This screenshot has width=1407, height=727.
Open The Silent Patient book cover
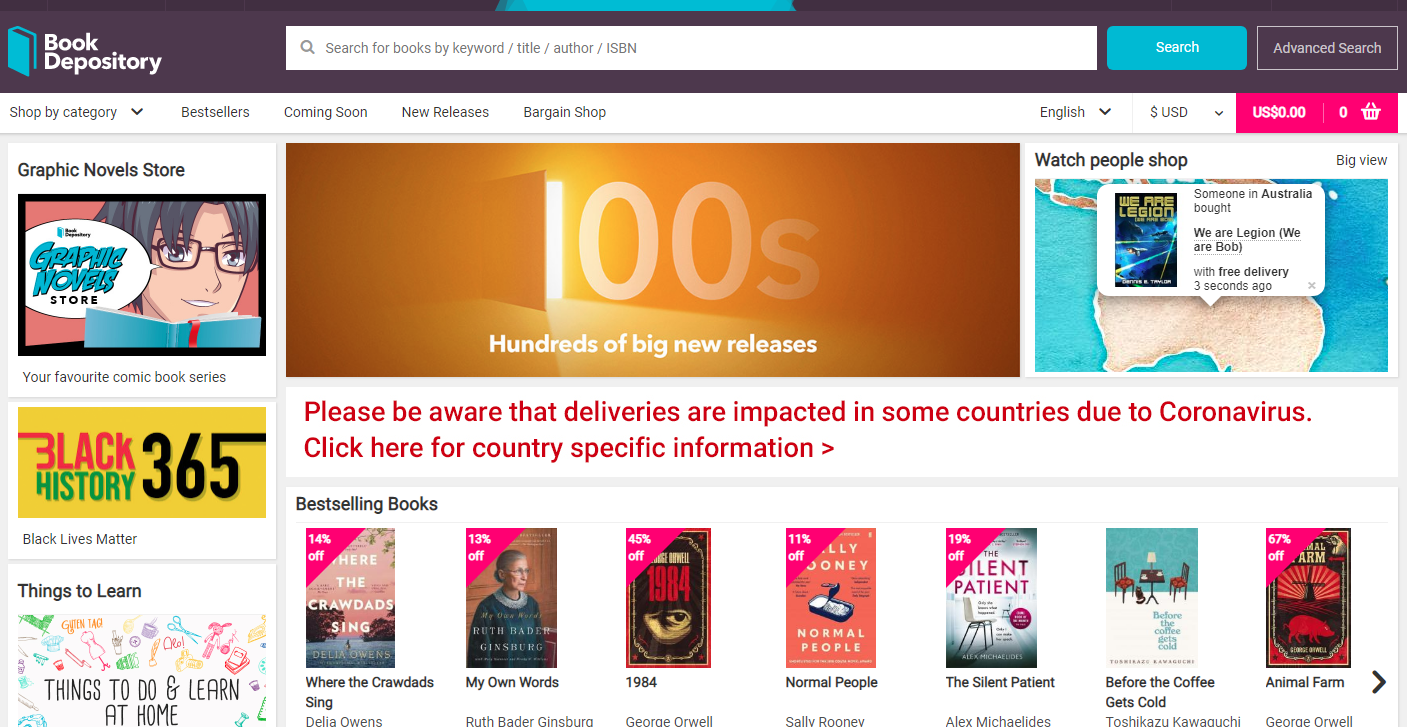[991, 598]
